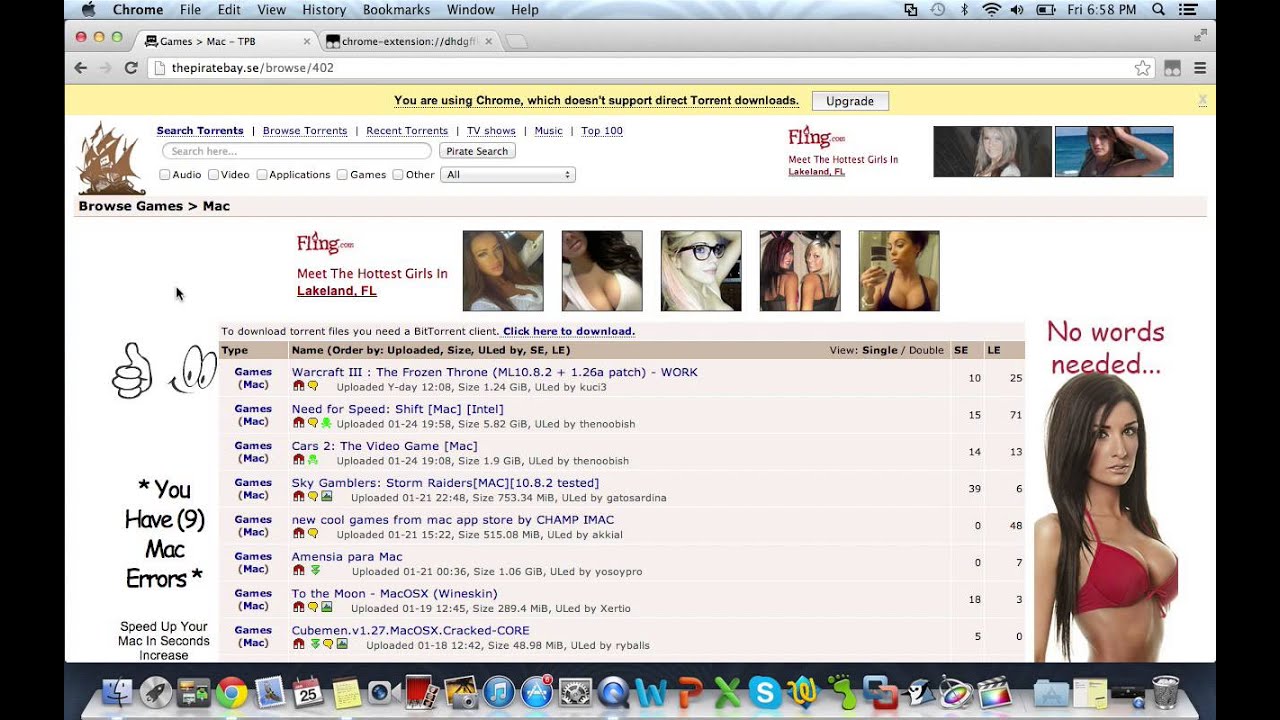This screenshot has height=720, width=1280.
Task: Open the Window menu
Action: (471, 10)
